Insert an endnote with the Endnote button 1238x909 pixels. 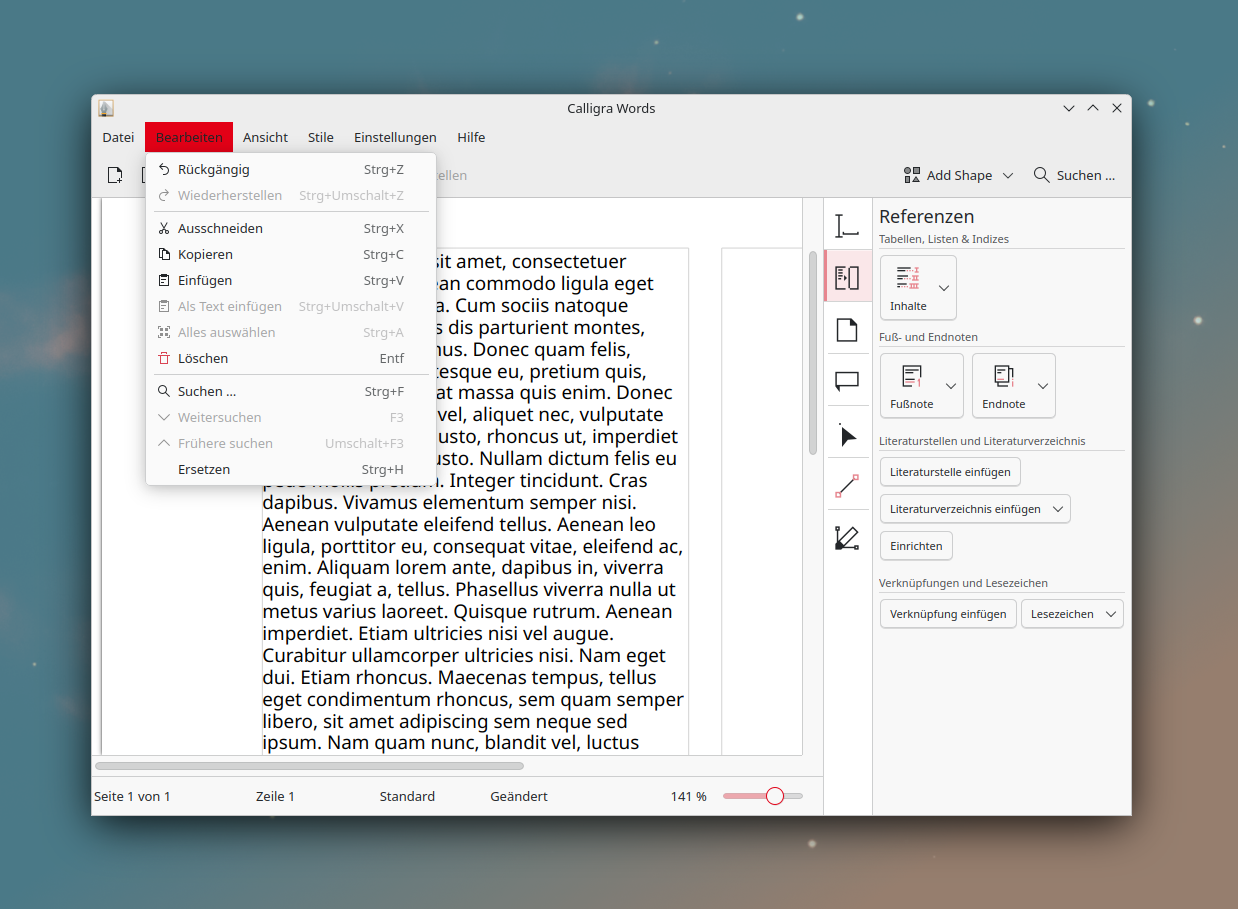tap(1003, 385)
